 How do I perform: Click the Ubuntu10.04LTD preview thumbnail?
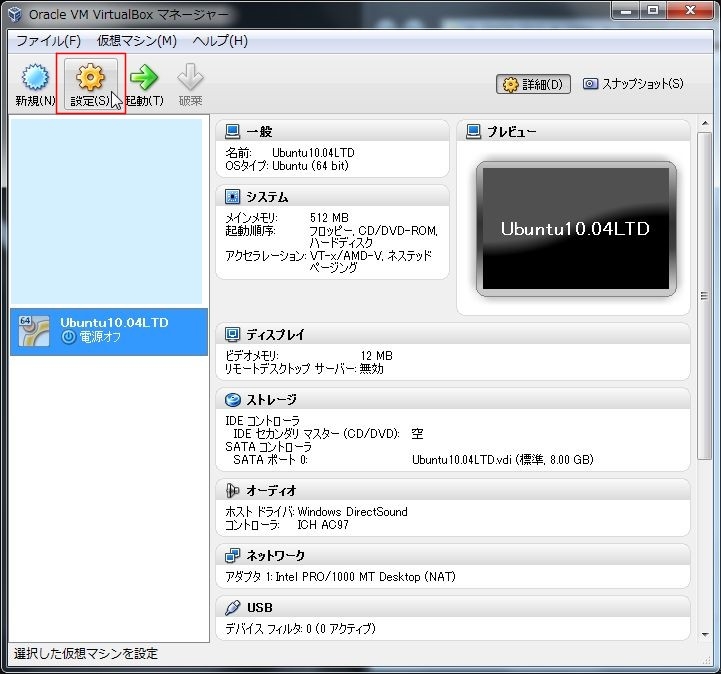pyautogui.click(x=576, y=228)
